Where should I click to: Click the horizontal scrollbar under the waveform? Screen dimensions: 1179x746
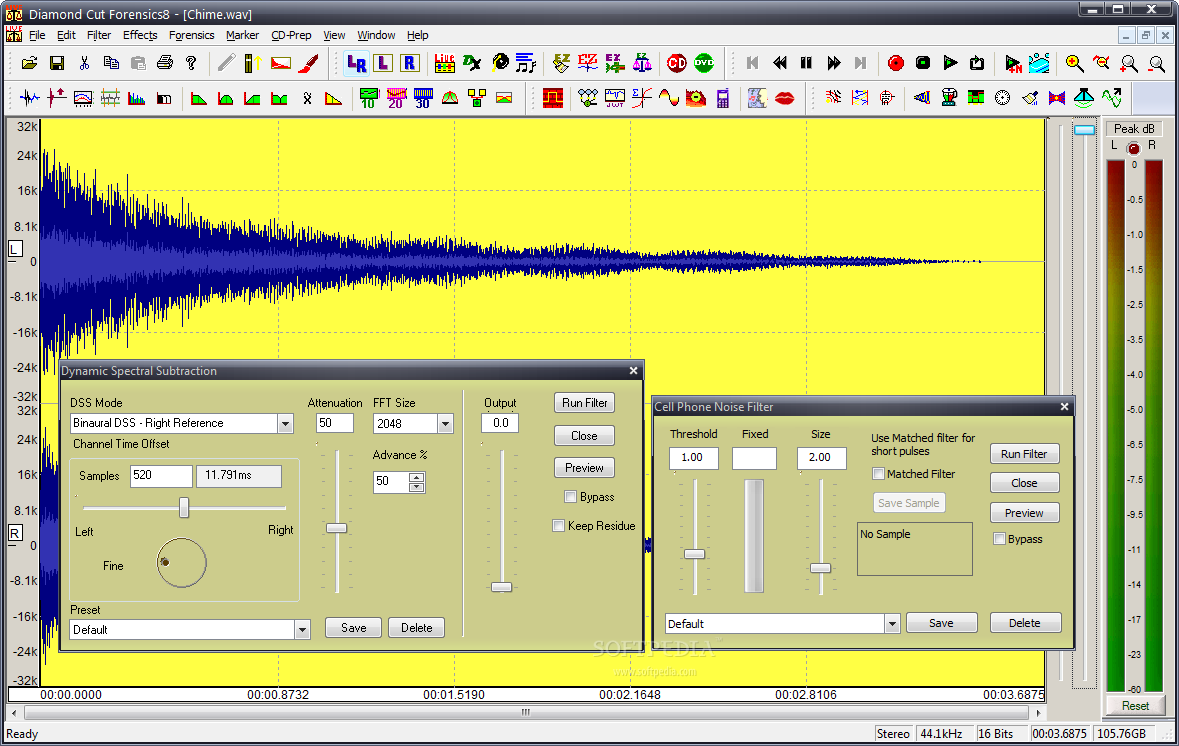click(x=526, y=712)
